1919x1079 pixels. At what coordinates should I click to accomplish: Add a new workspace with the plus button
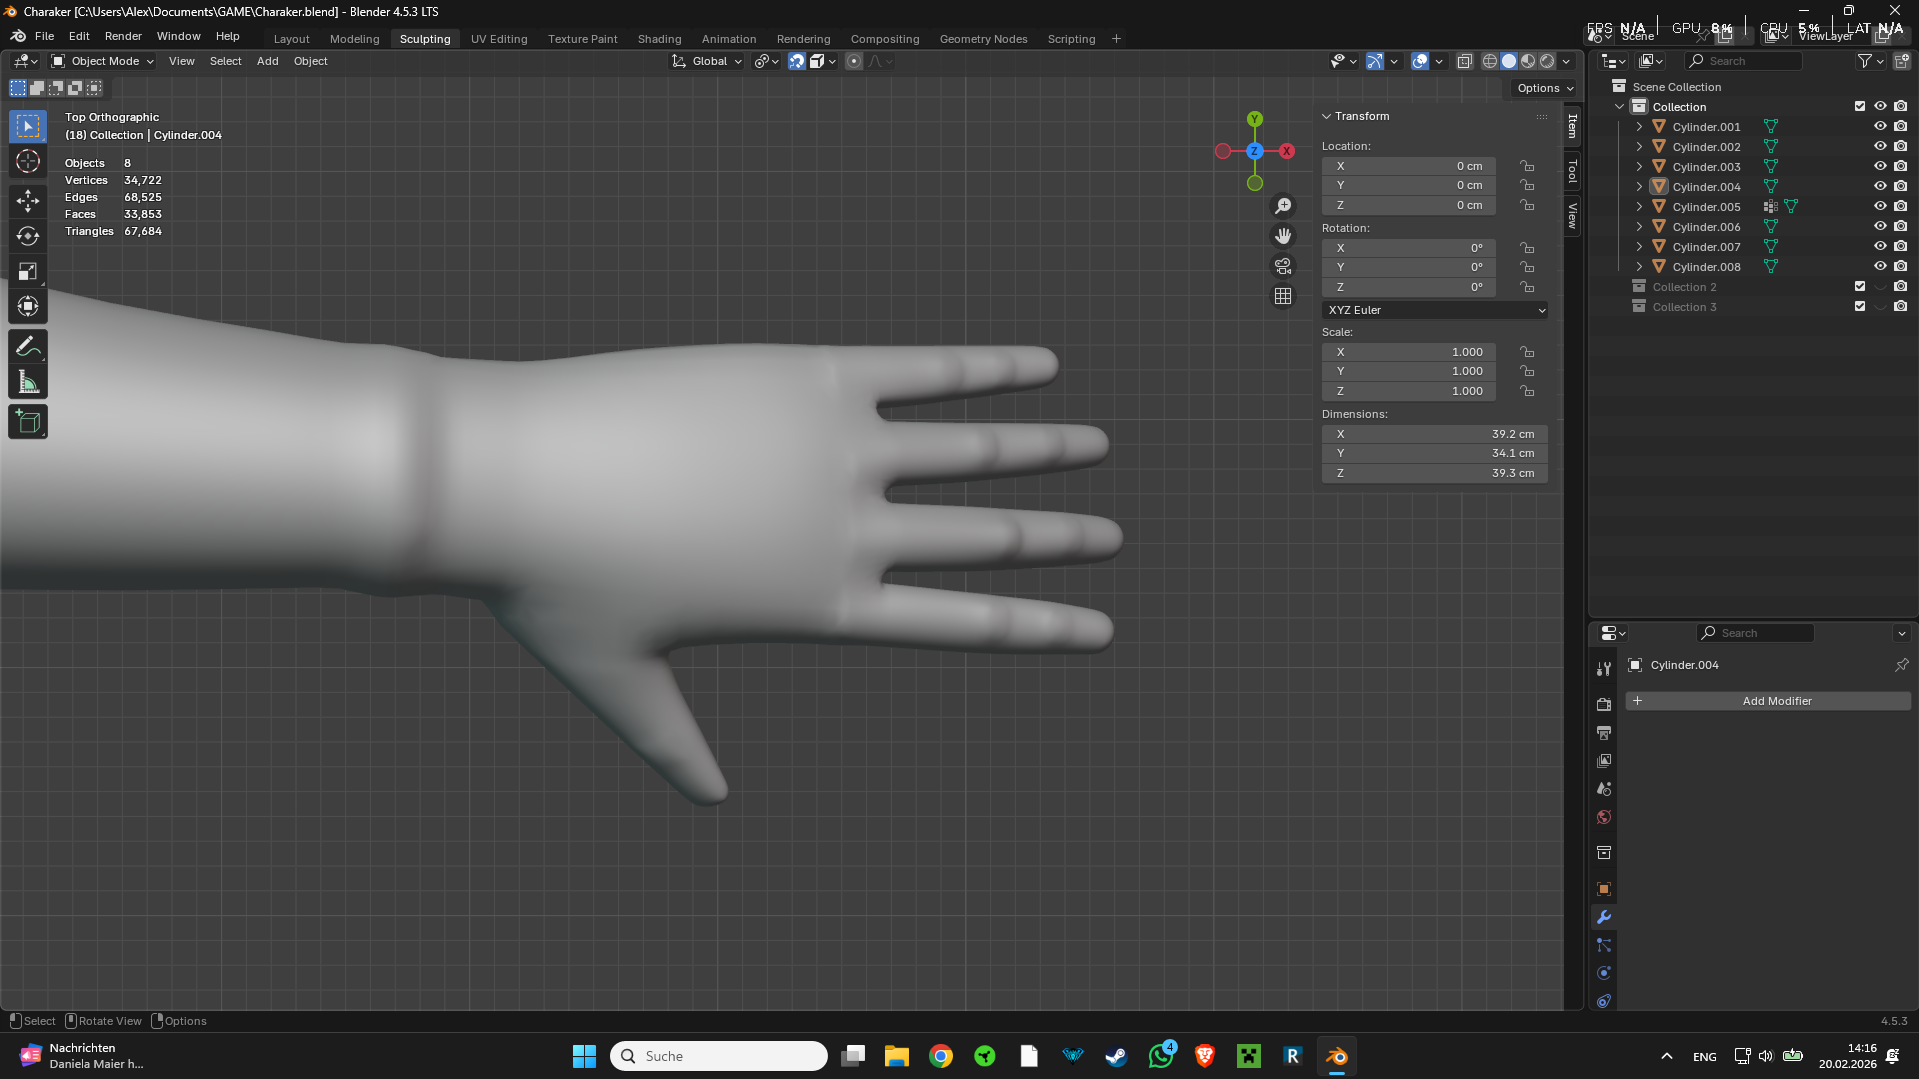pyautogui.click(x=1116, y=39)
